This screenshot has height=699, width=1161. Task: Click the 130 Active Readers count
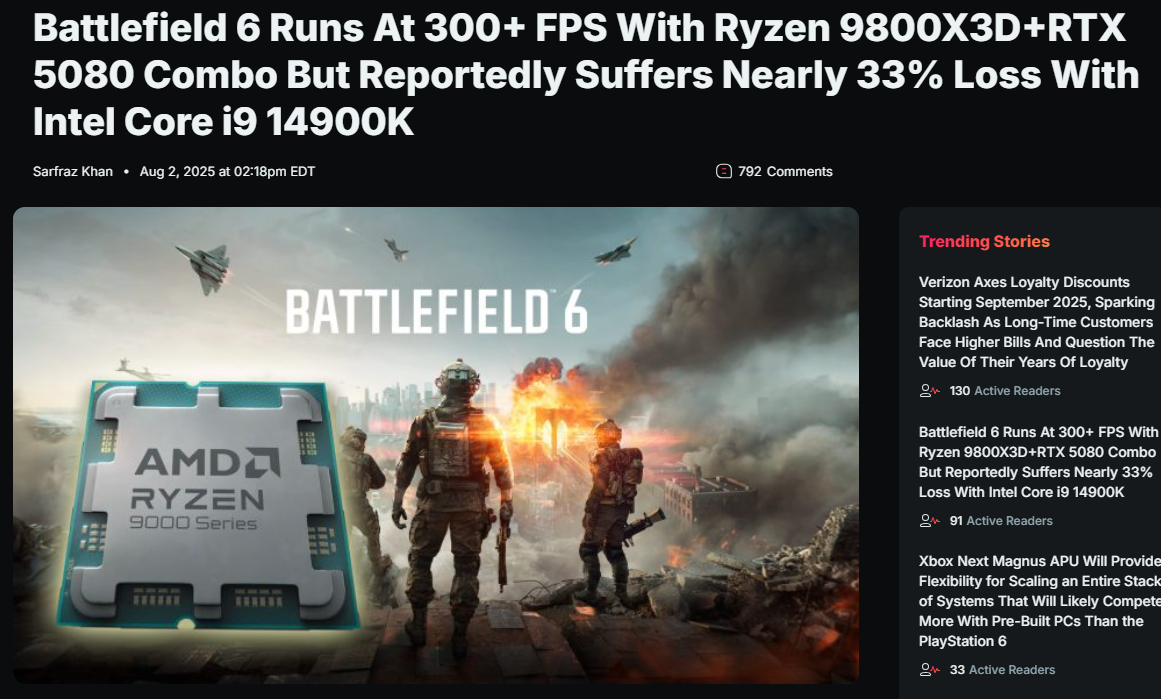click(1005, 391)
